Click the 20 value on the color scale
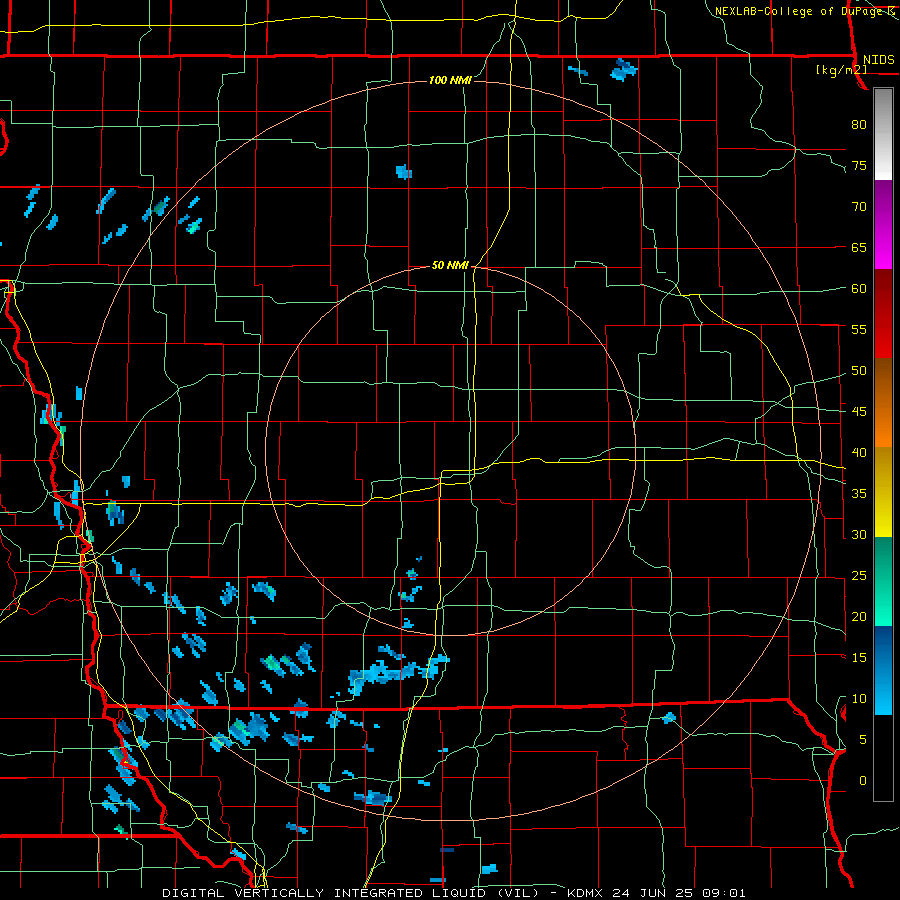900x900 pixels. tap(859, 616)
